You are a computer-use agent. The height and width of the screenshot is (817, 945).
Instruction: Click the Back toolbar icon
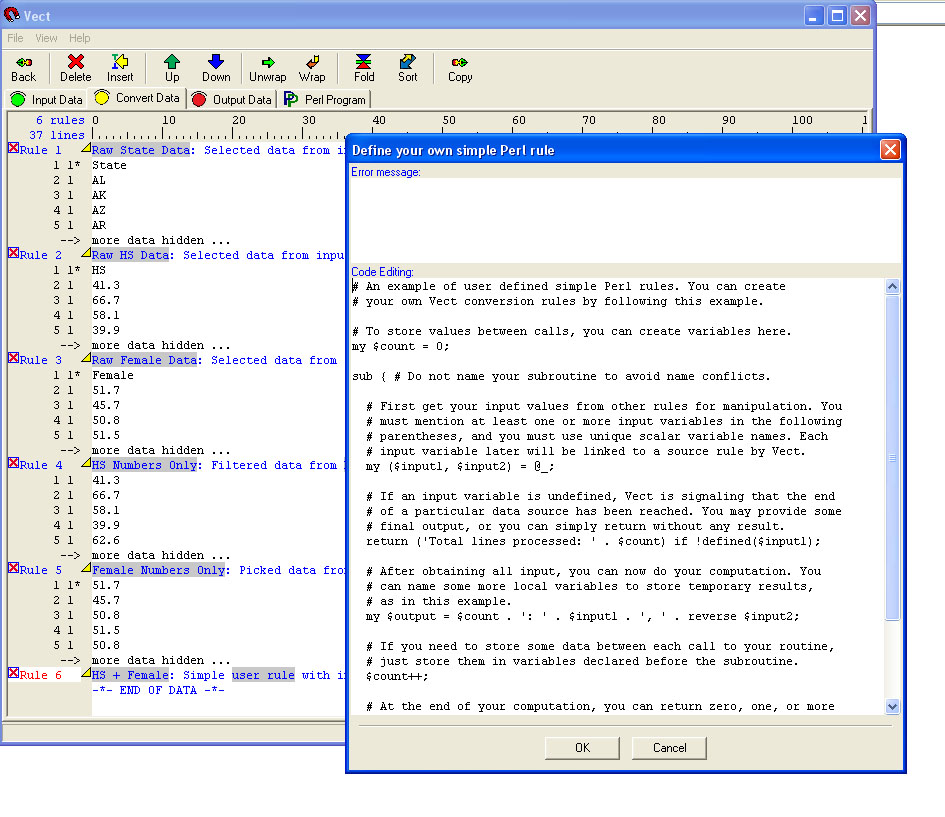[24, 68]
